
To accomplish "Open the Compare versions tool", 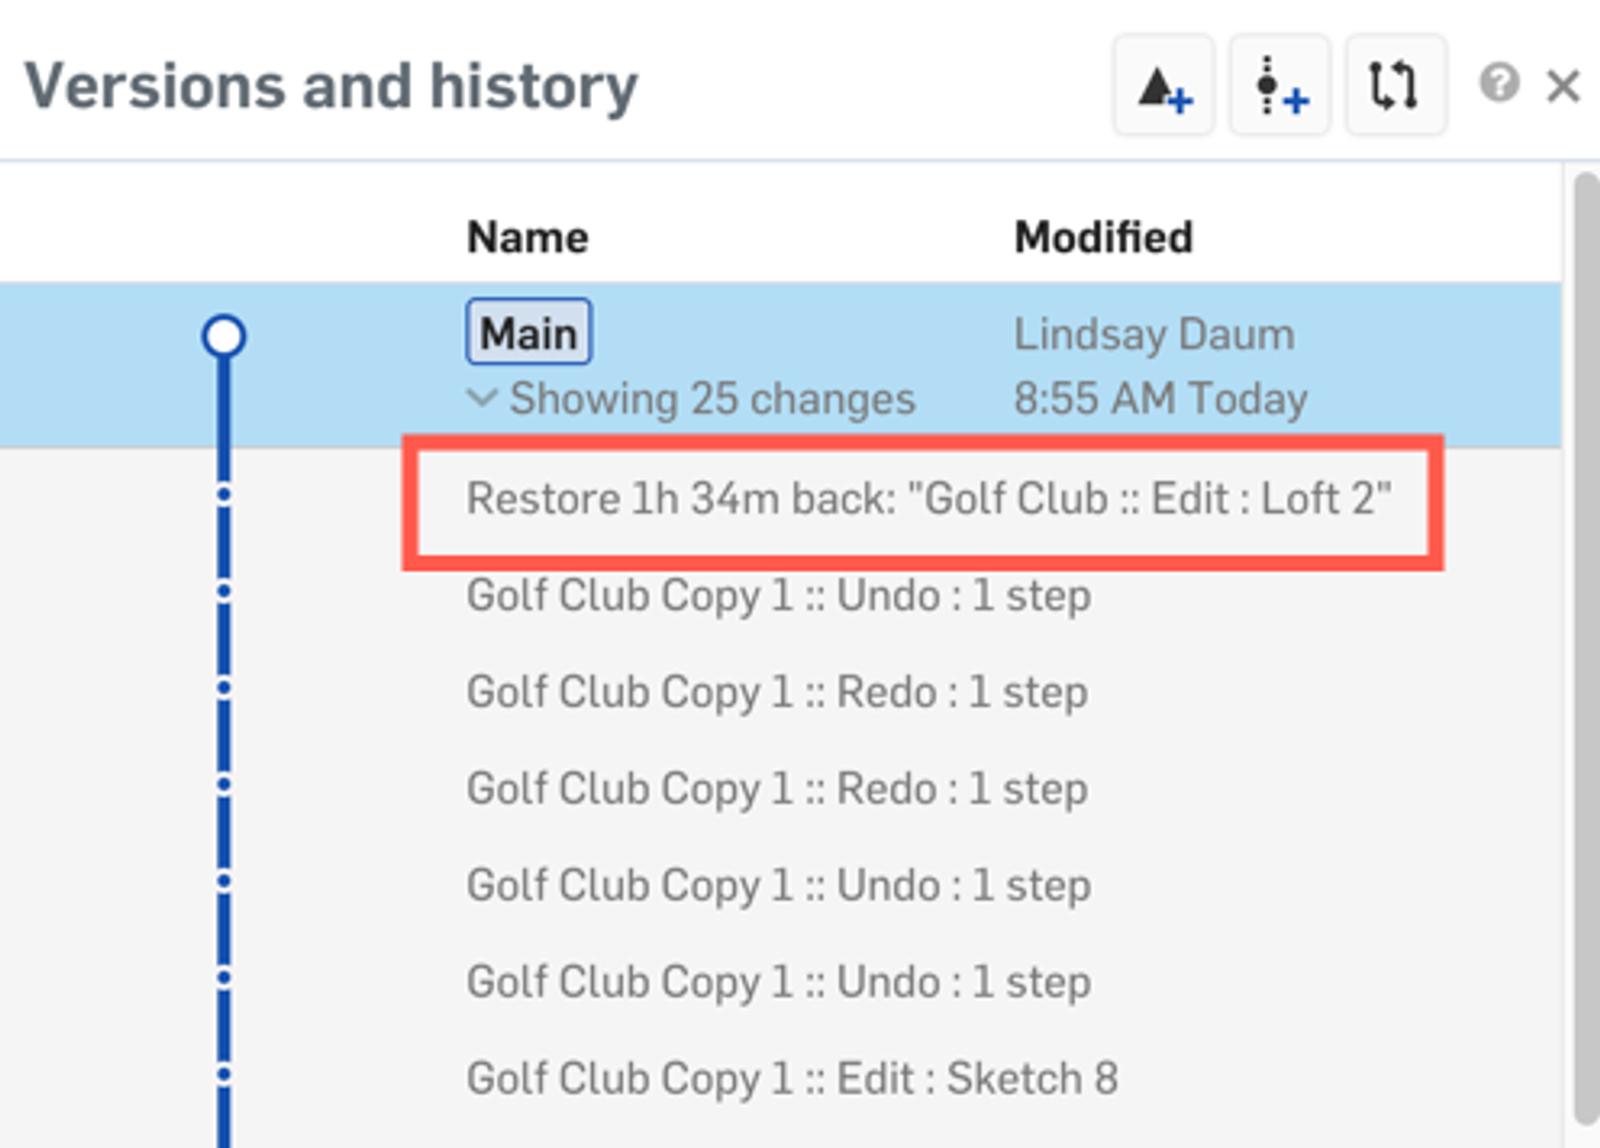I will coord(1395,86).
